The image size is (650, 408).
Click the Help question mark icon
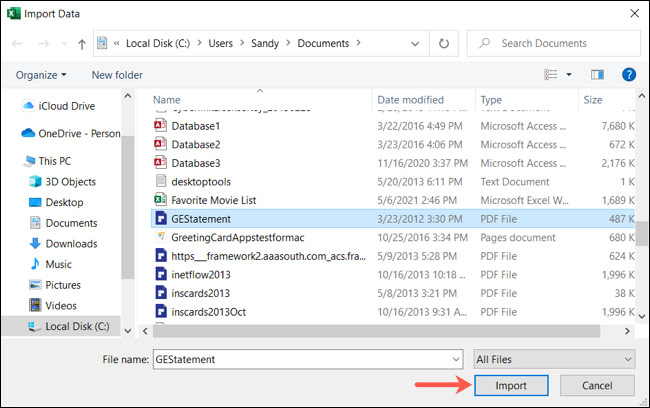click(629, 75)
